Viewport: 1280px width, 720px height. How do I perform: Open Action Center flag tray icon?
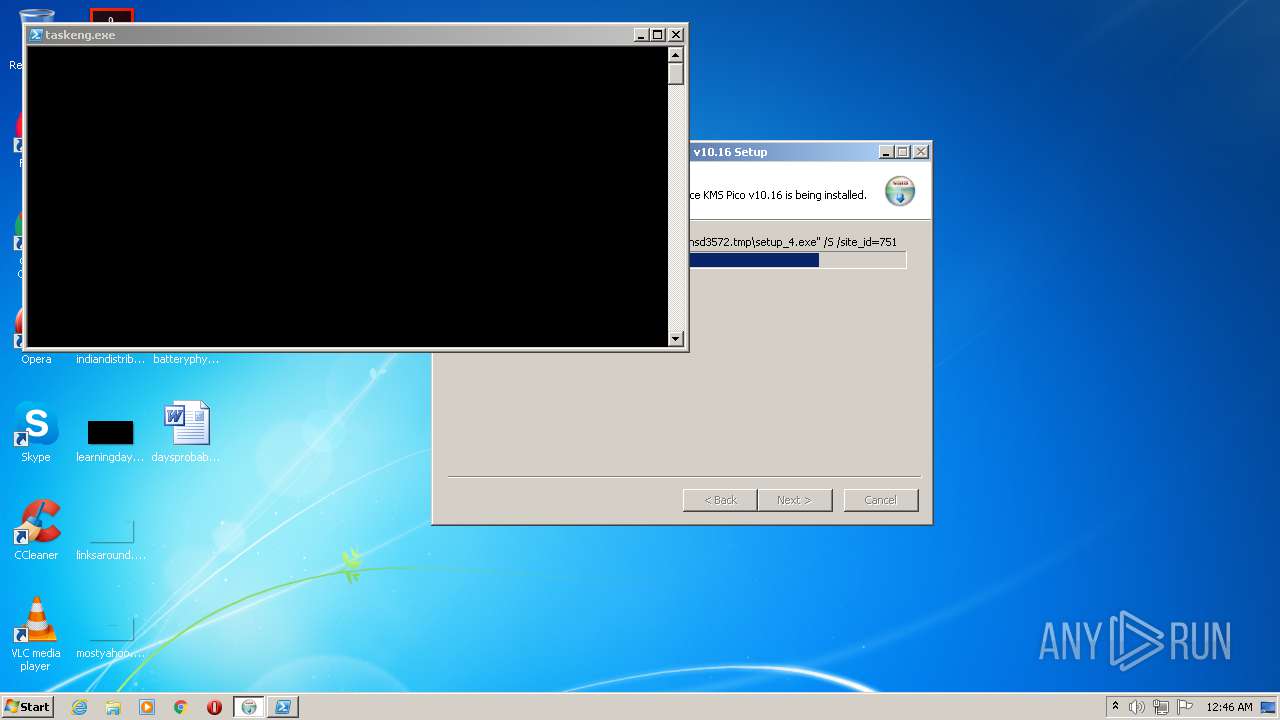click(1185, 707)
